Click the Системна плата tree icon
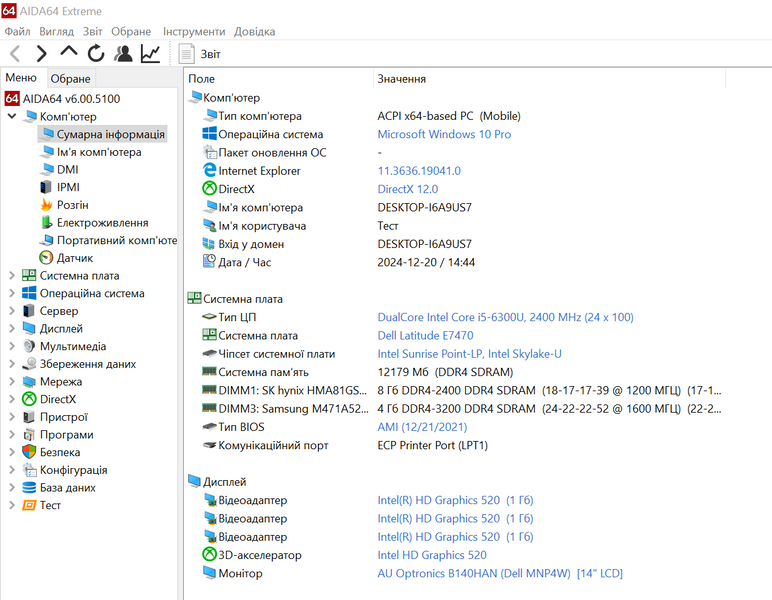 [29, 276]
